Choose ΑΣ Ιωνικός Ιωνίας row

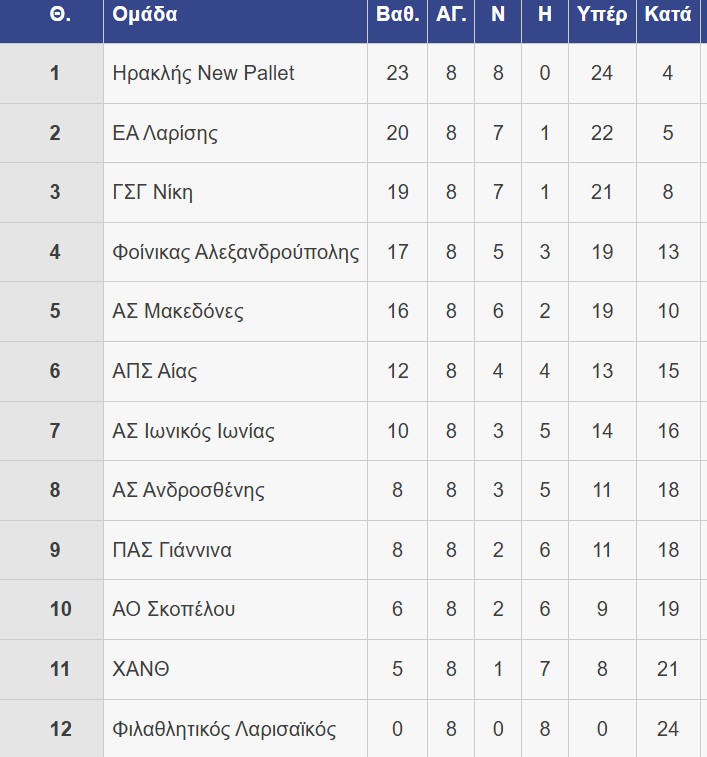tap(194, 431)
